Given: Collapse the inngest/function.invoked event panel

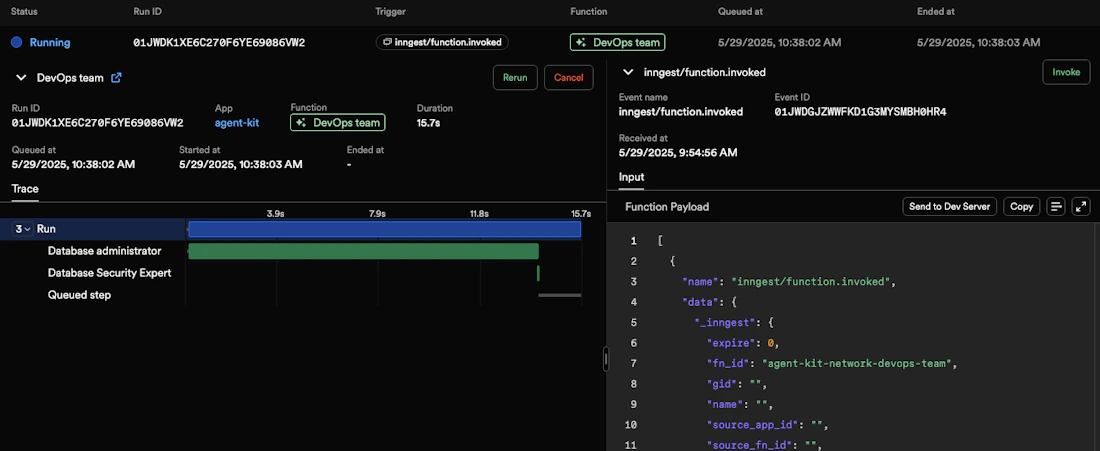Looking at the screenshot, I should coord(629,72).
